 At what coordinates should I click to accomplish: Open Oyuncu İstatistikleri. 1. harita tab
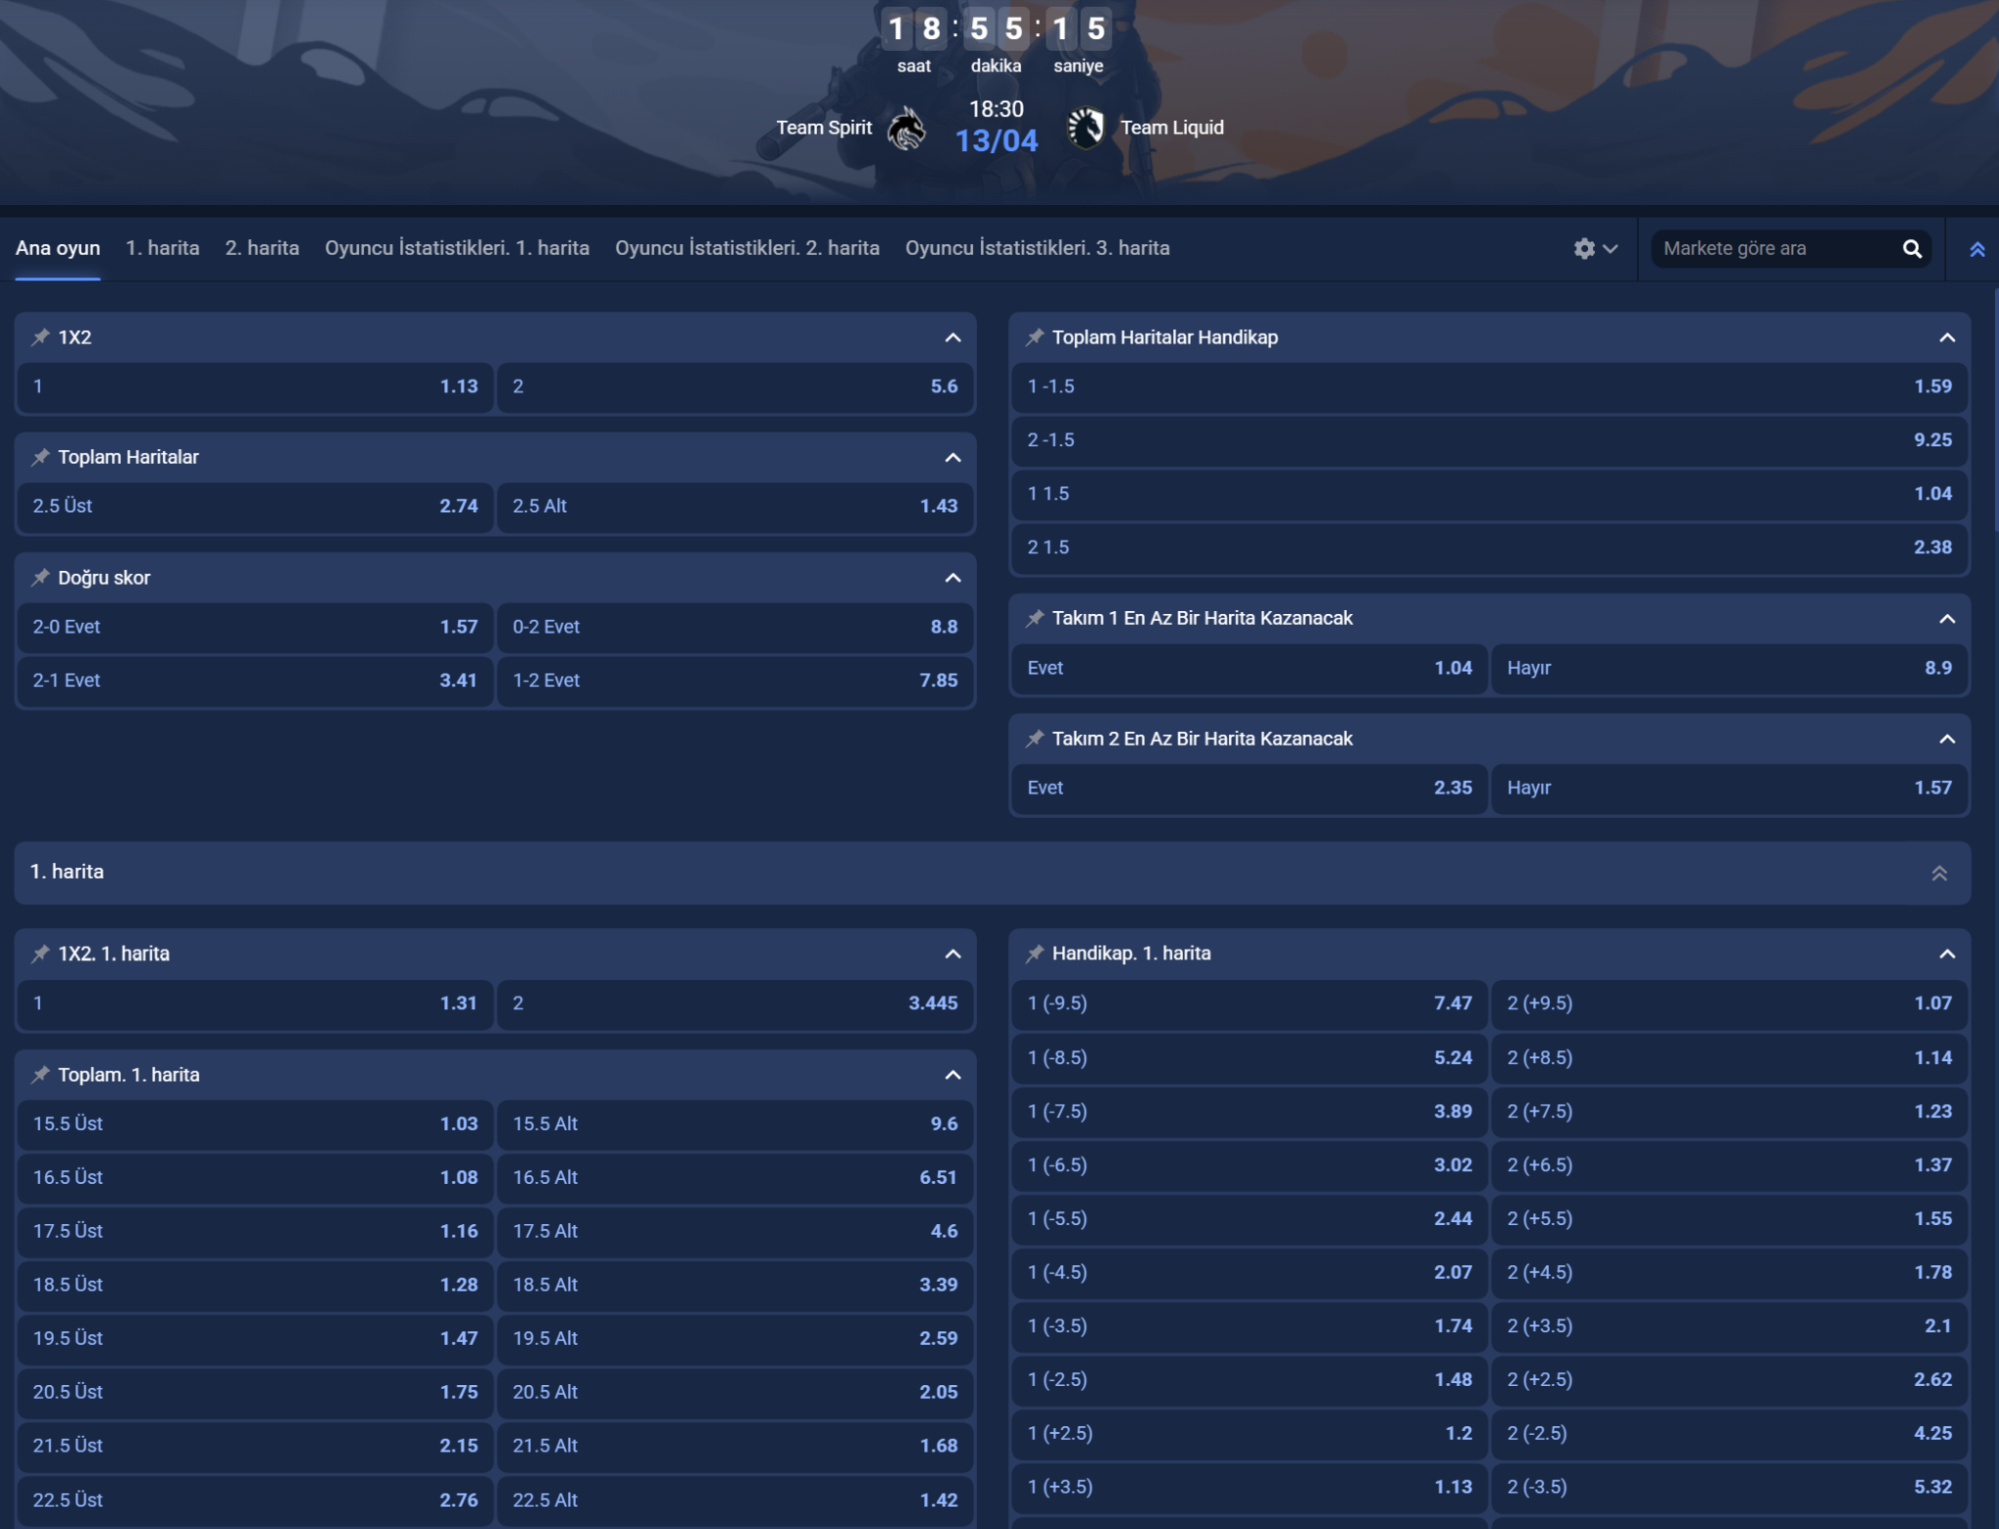(x=456, y=248)
